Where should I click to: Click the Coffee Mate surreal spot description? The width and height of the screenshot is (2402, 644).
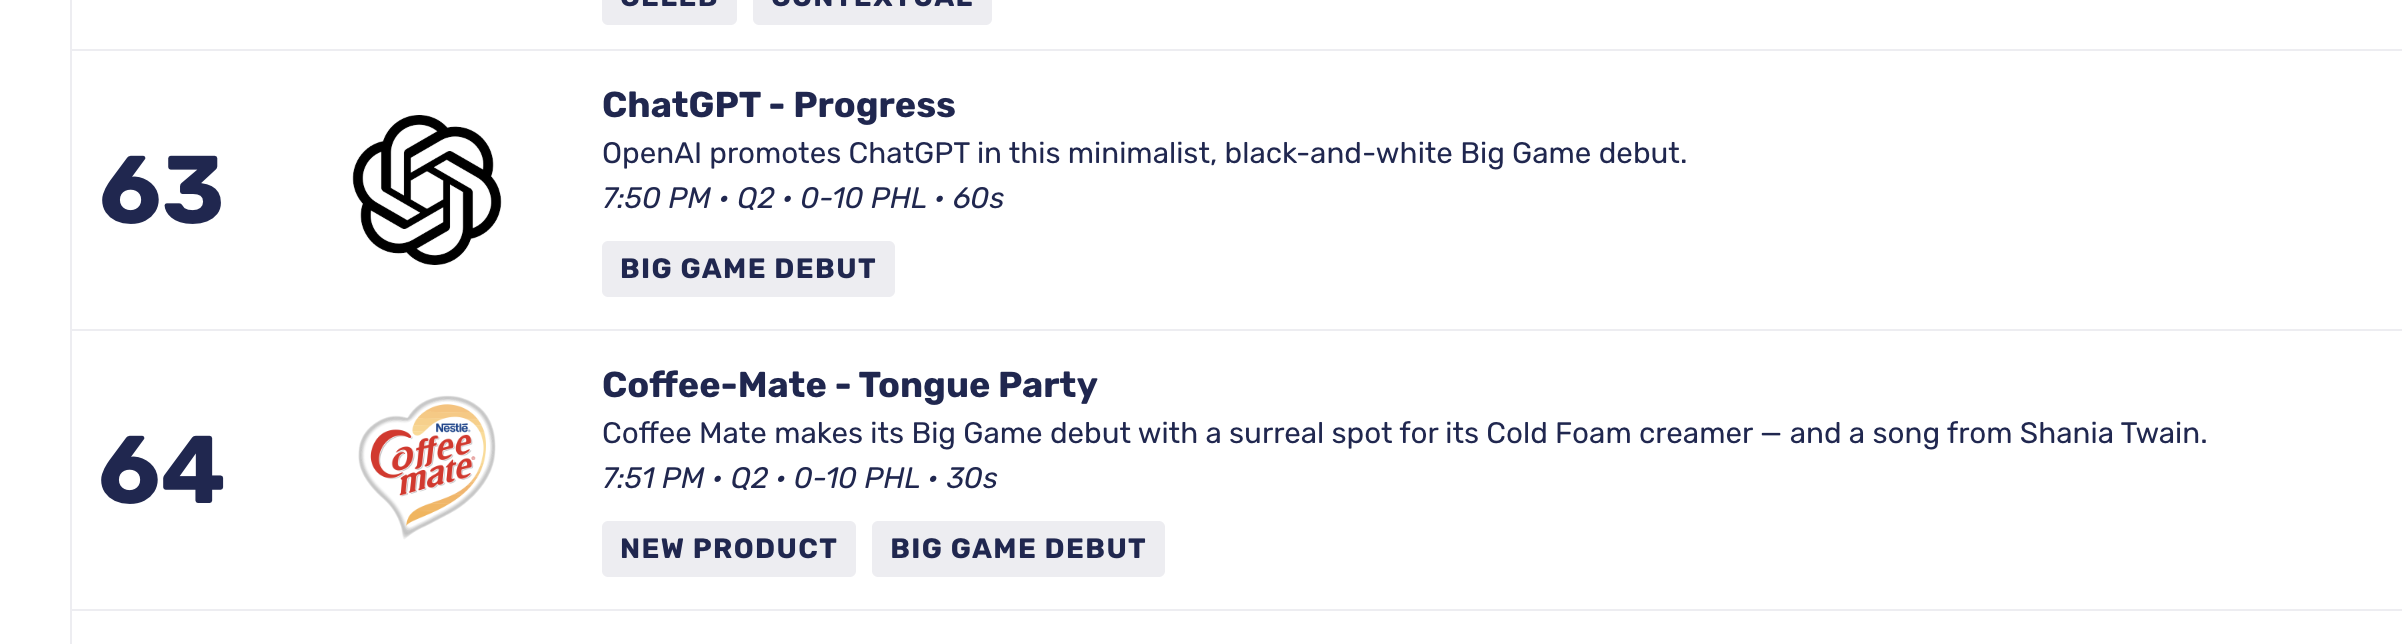pyautogui.click(x=1404, y=434)
